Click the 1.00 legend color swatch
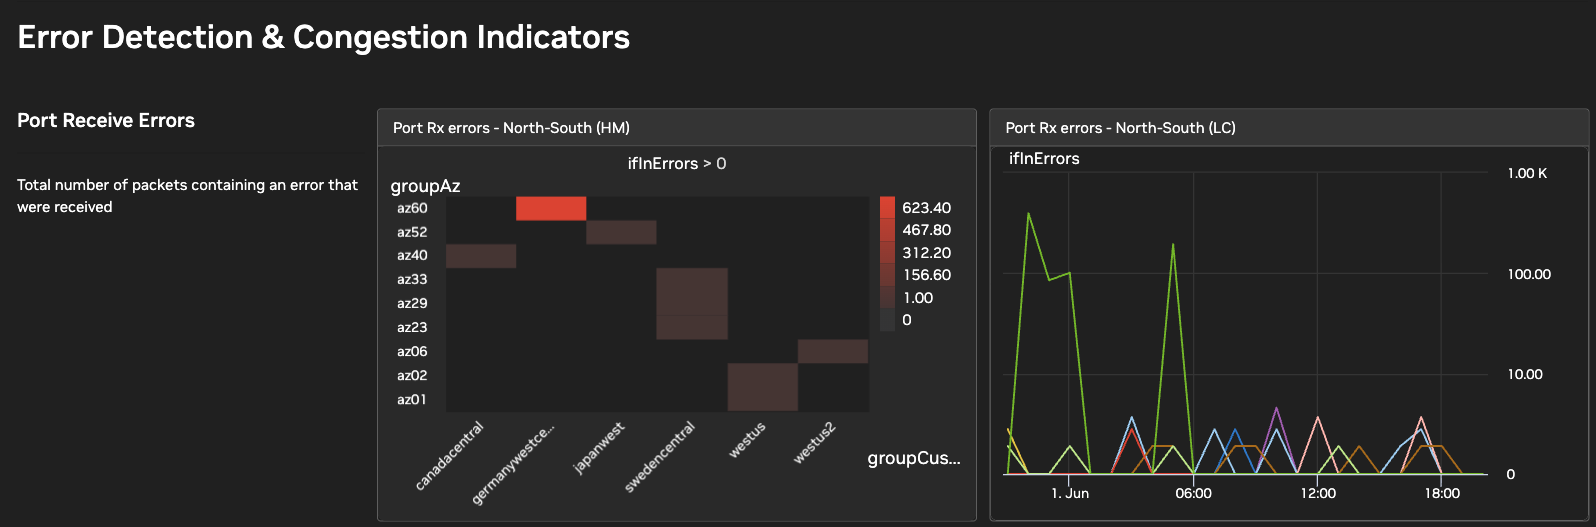1596x527 pixels. tap(888, 298)
